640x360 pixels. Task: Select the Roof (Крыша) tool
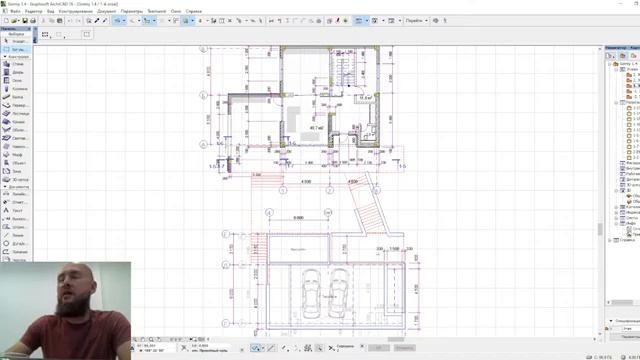click(16, 122)
